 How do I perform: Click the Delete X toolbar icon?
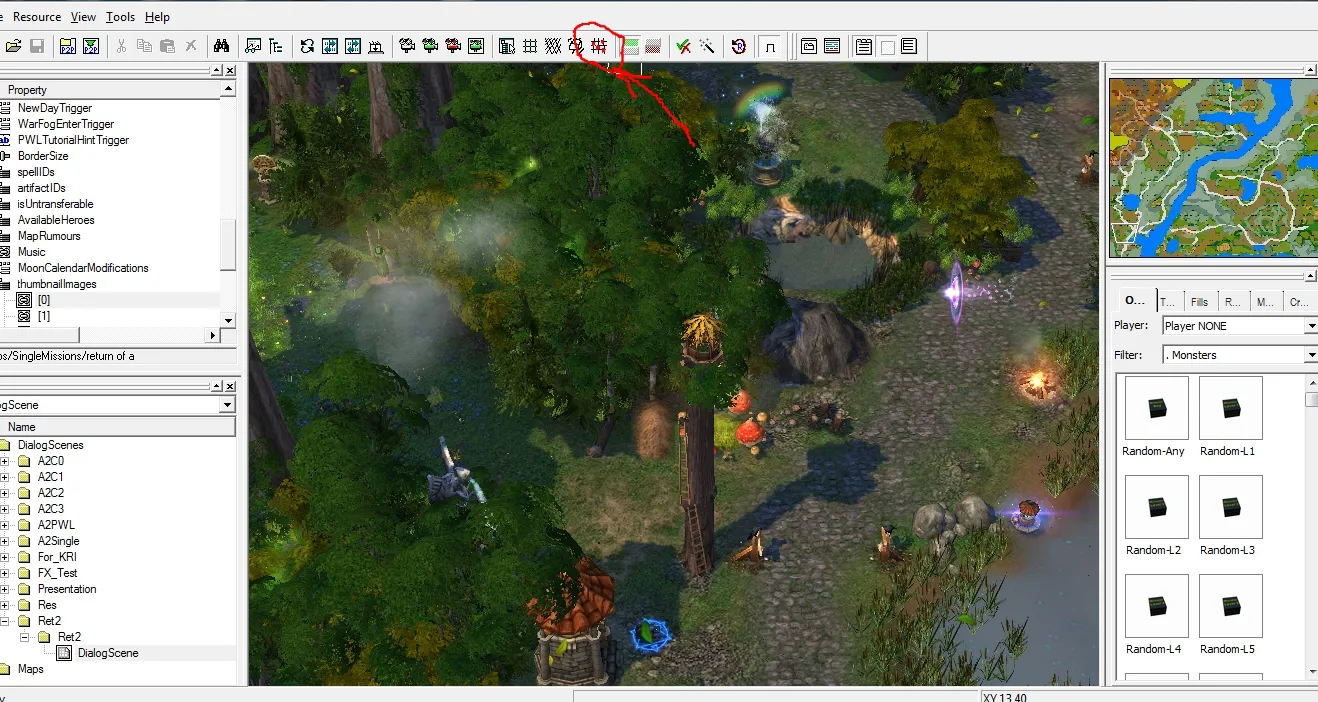pyautogui.click(x=190, y=46)
